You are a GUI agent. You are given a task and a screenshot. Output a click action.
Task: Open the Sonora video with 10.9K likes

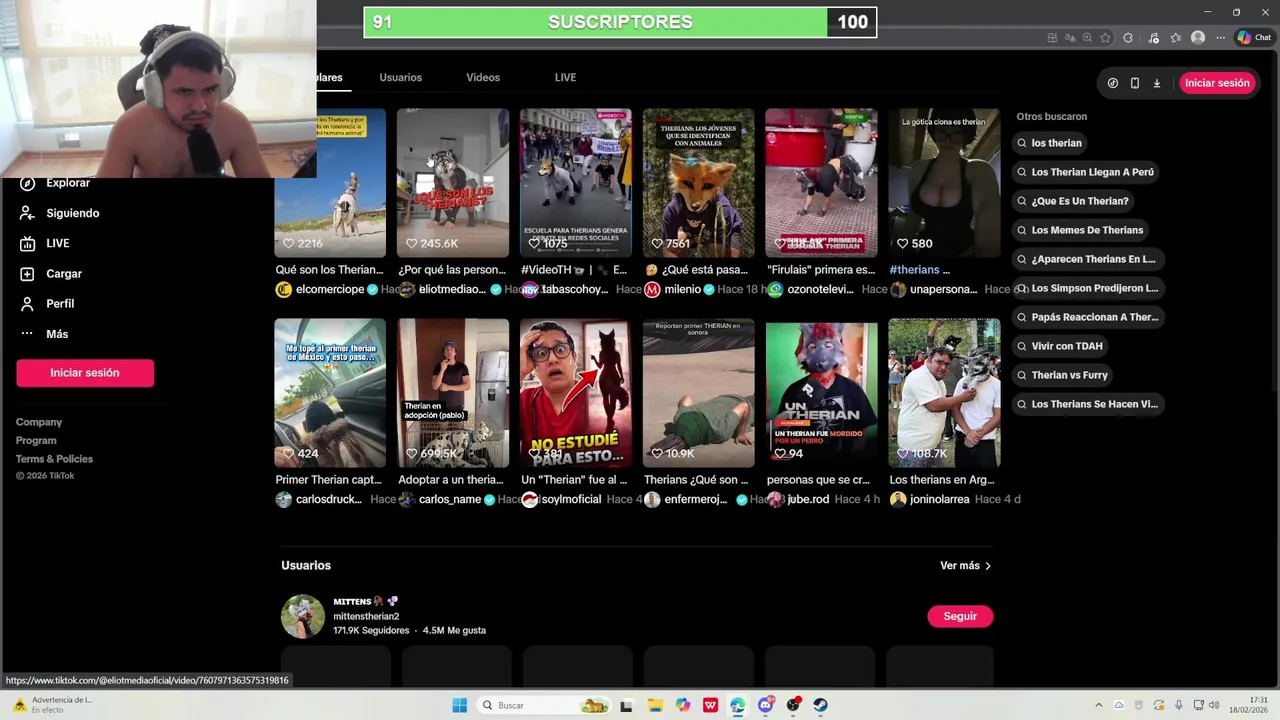tap(699, 393)
